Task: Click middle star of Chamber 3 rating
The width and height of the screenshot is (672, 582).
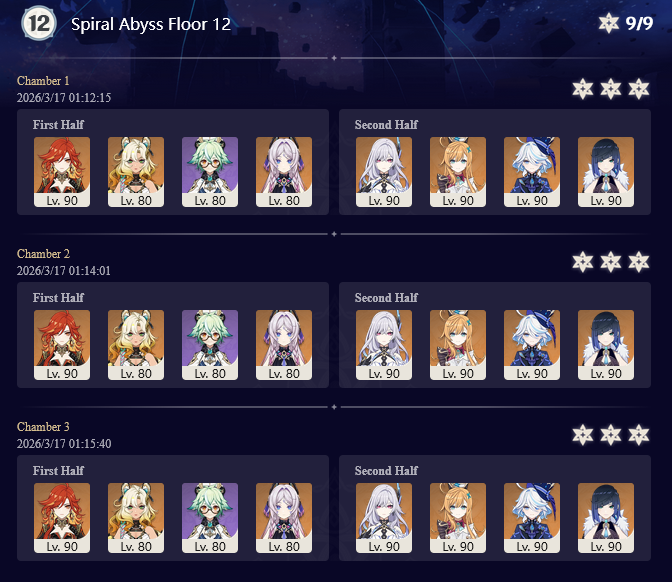Action: [x=611, y=435]
